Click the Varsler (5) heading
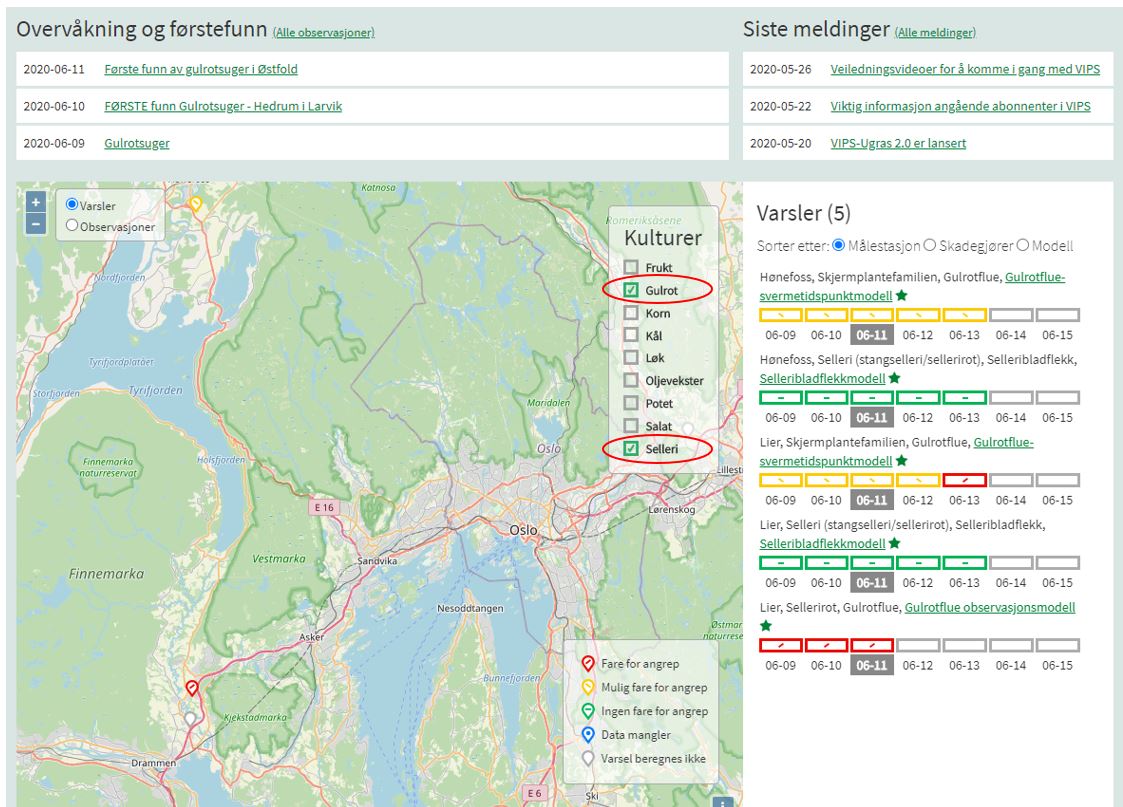 tap(804, 213)
